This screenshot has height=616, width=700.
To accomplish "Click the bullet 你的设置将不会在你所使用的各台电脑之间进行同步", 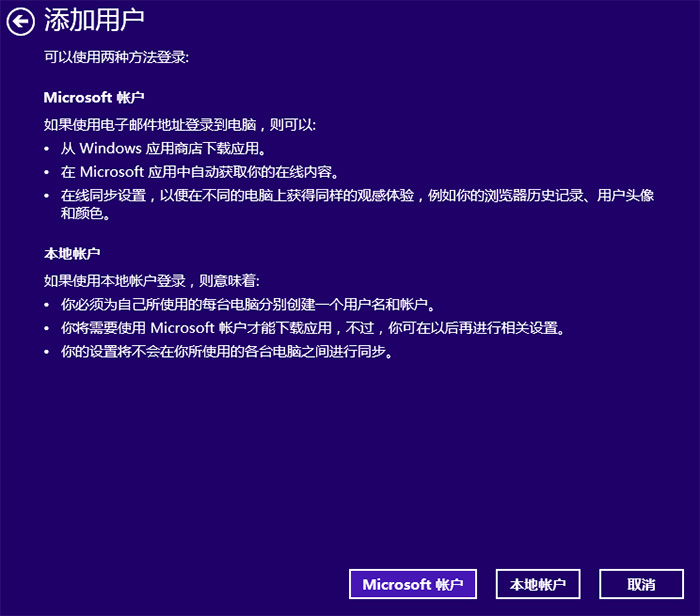I will pyautogui.click(x=227, y=352).
